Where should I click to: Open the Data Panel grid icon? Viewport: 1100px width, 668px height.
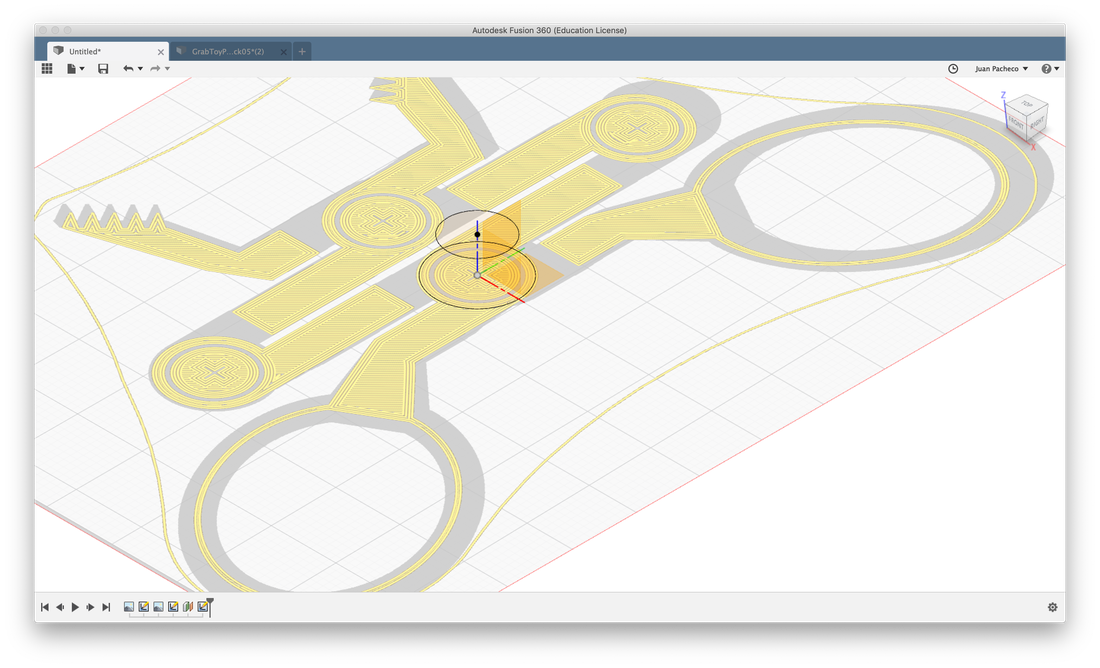(47, 68)
